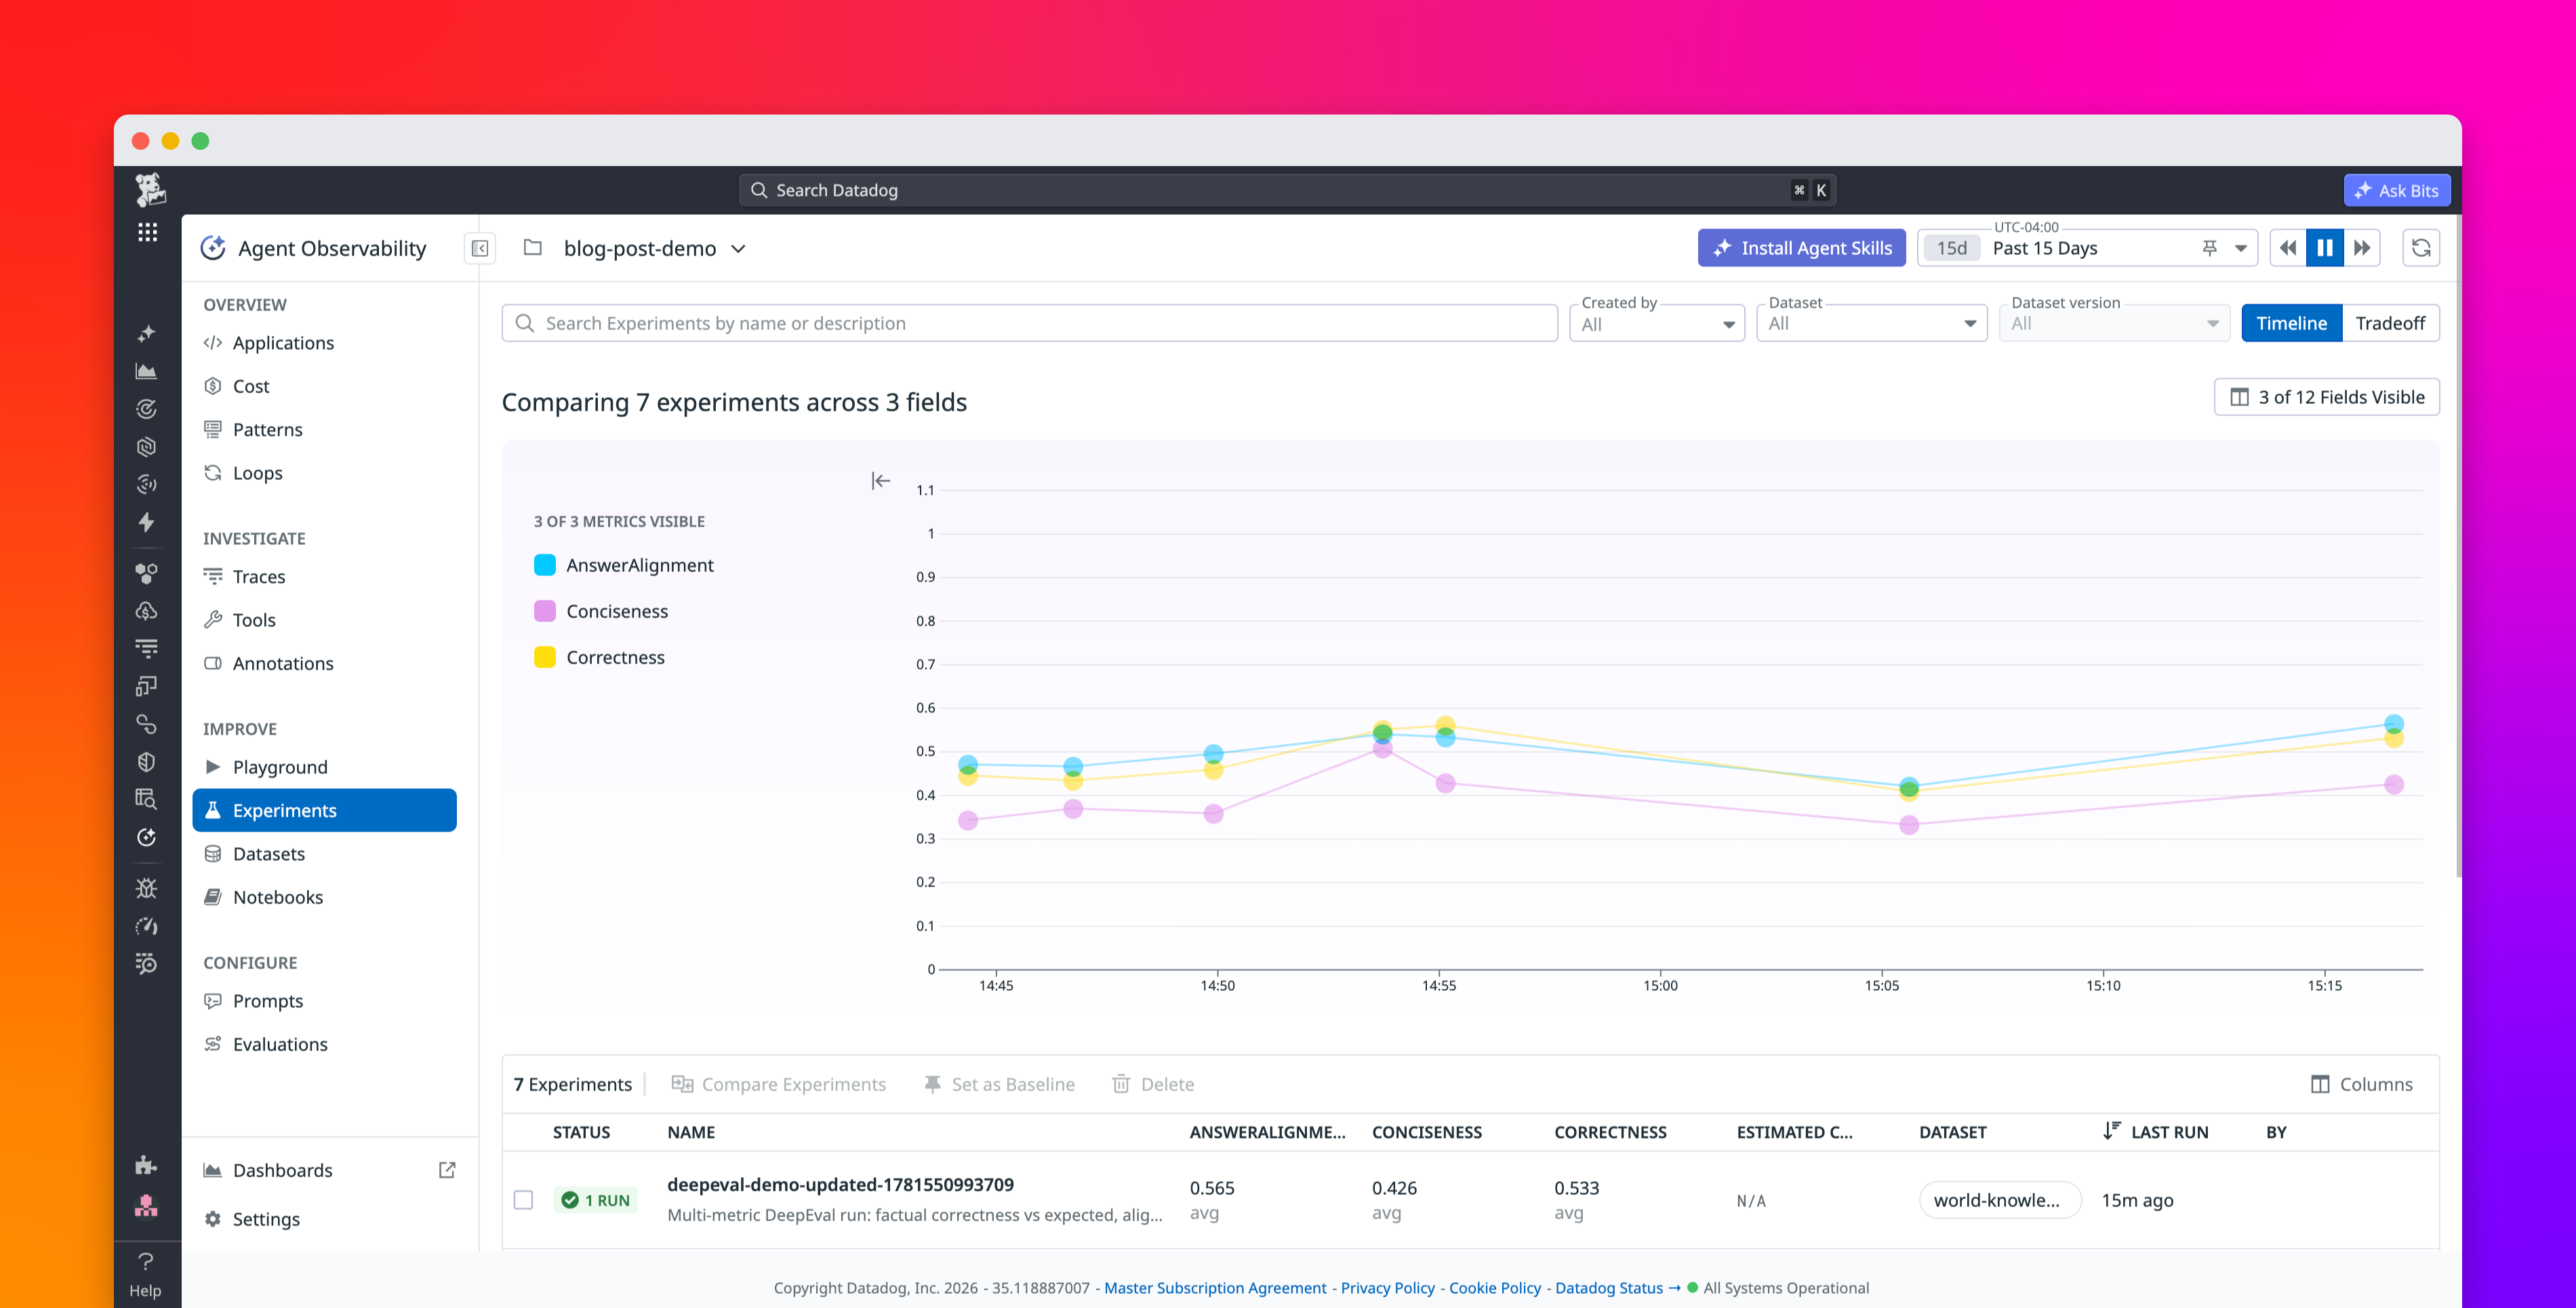The image size is (2576, 1308).
Task: Open the pink organization avatar icon
Action: coord(146,1206)
